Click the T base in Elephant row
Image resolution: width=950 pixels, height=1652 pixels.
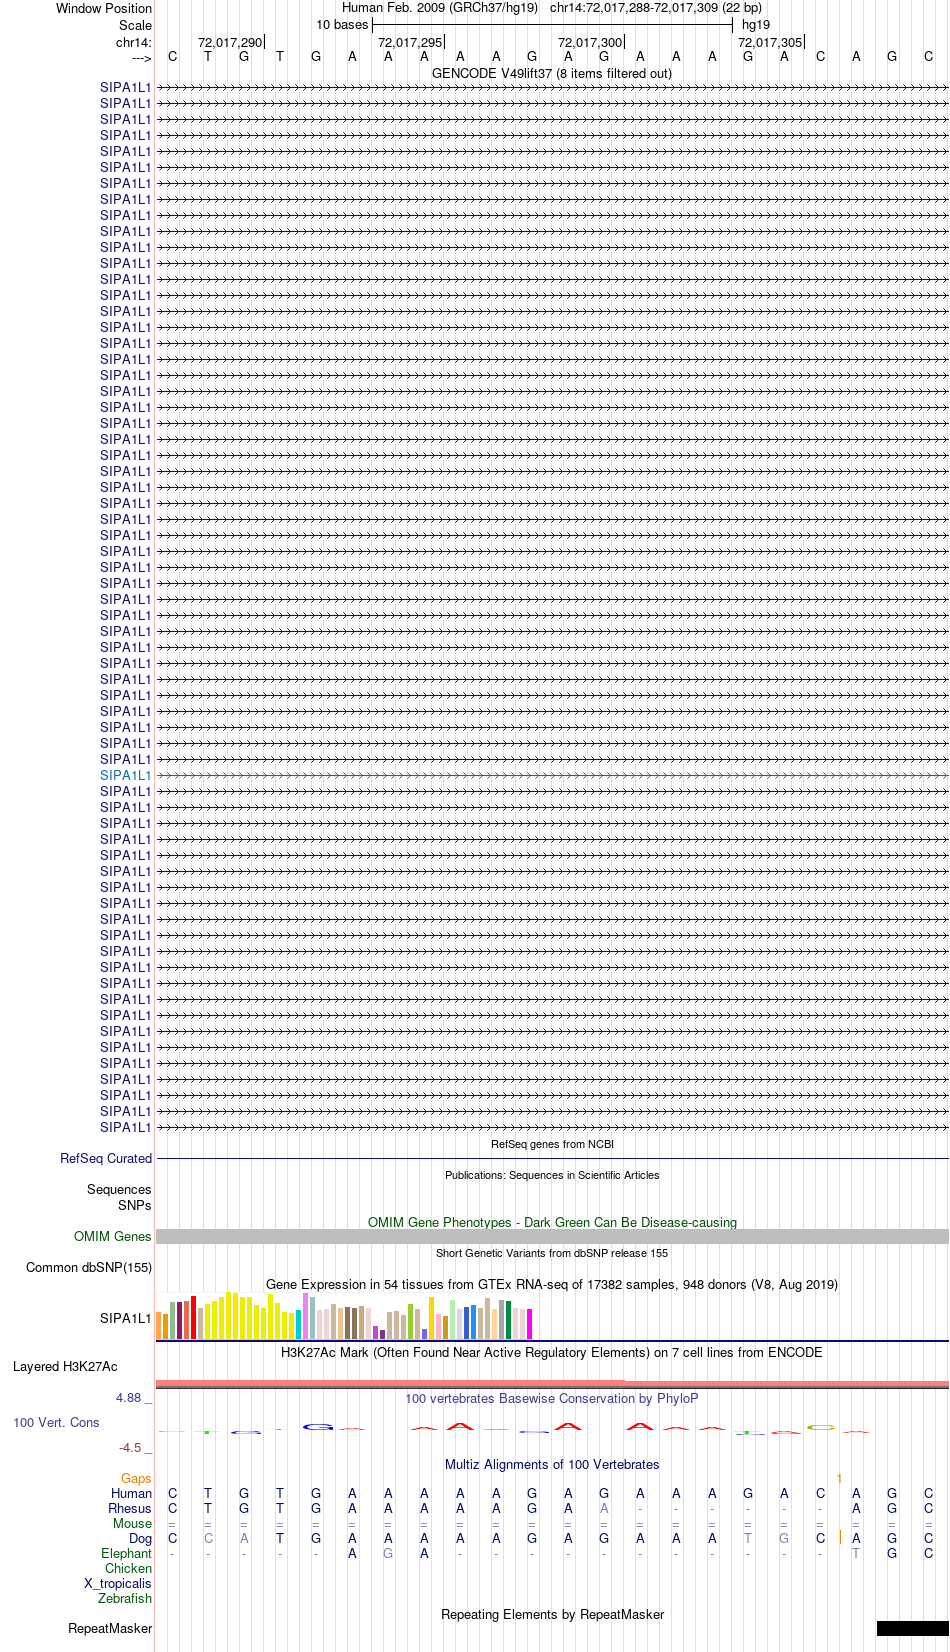click(x=856, y=1553)
